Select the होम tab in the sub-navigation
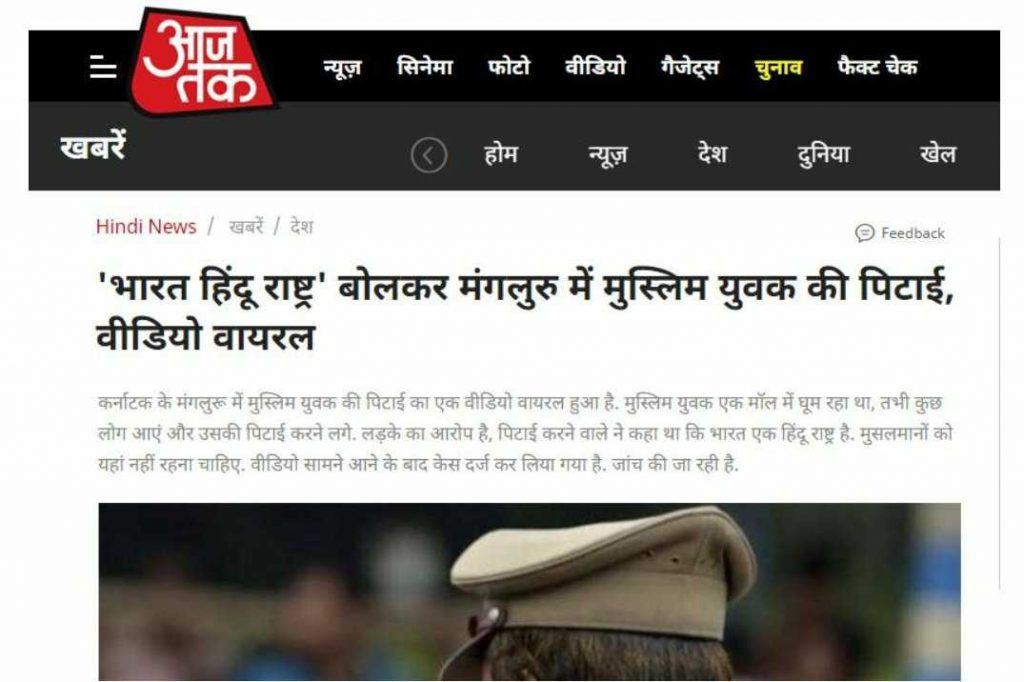Viewport: 1024px width, 682px height. coord(500,154)
